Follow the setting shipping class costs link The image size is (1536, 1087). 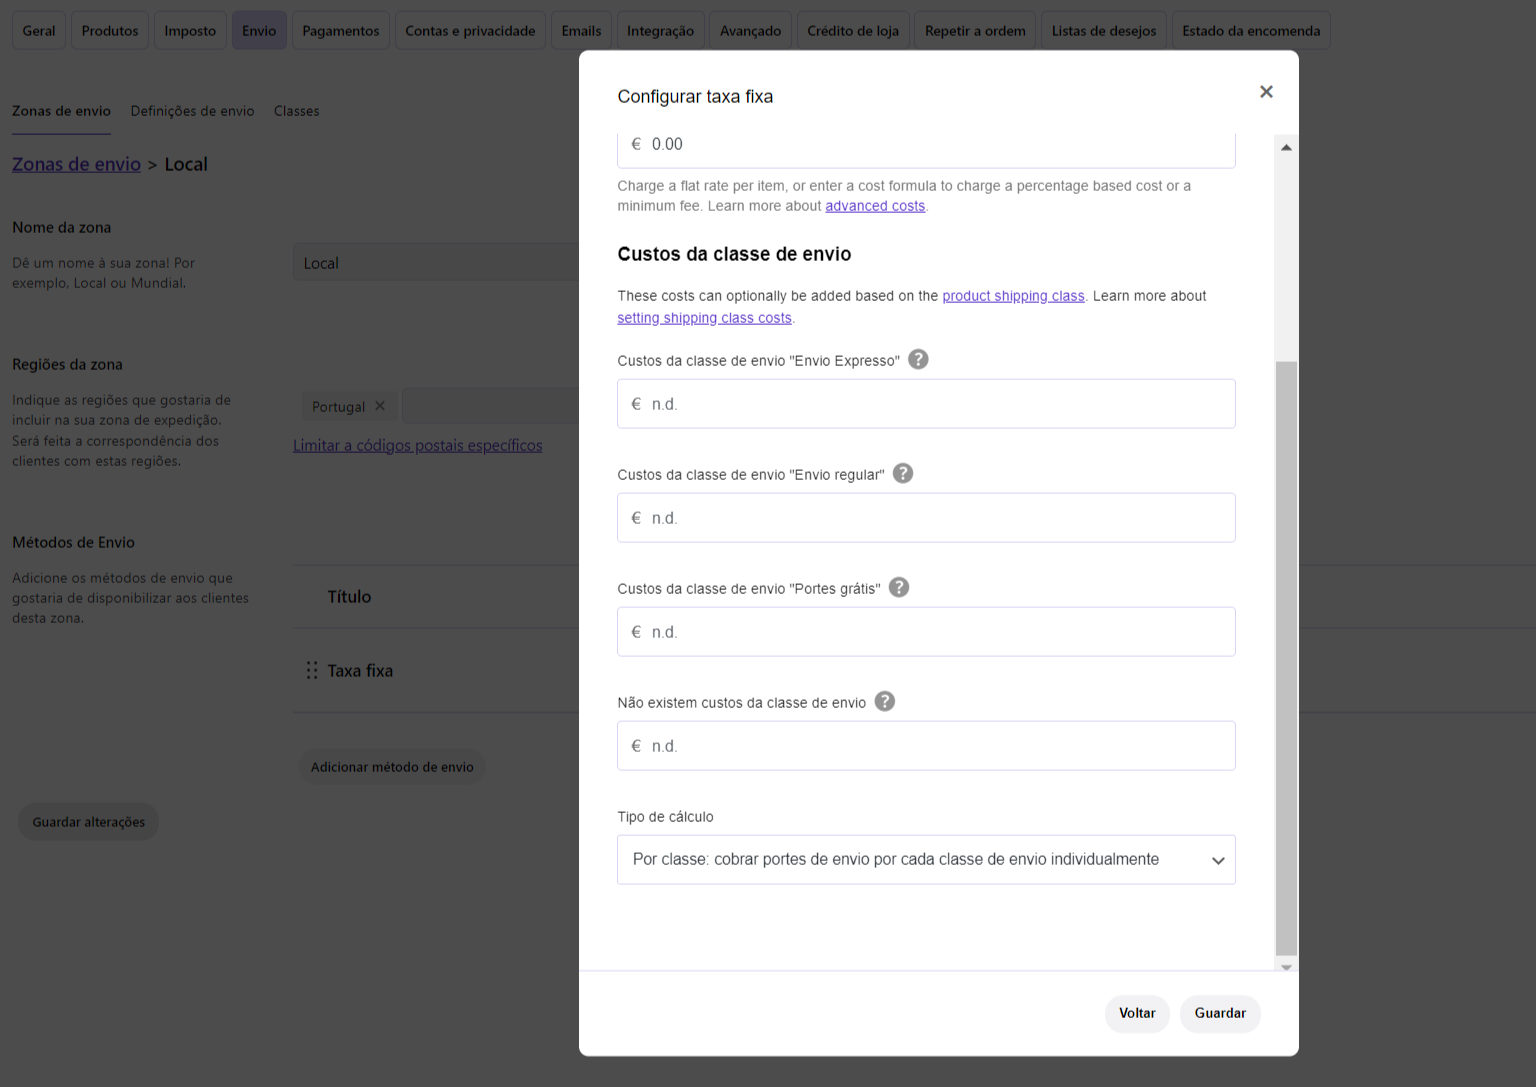click(704, 318)
